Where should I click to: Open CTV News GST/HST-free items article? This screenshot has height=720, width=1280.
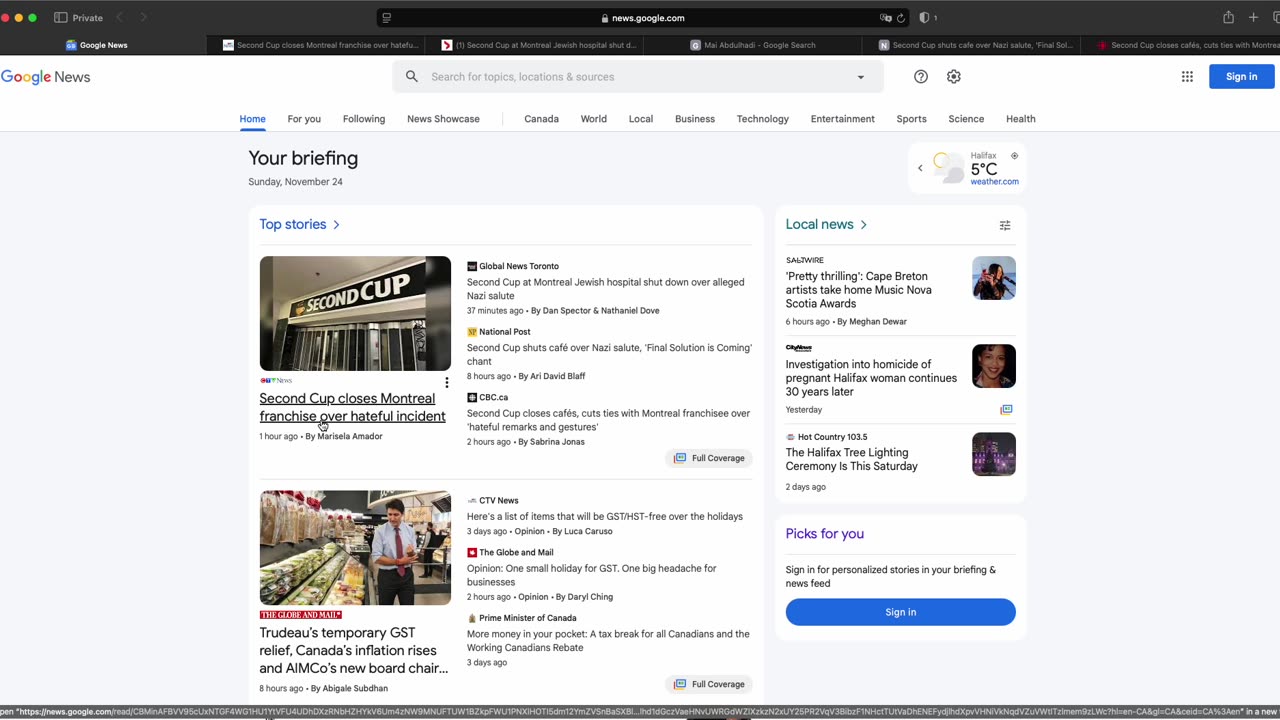[x=605, y=516]
